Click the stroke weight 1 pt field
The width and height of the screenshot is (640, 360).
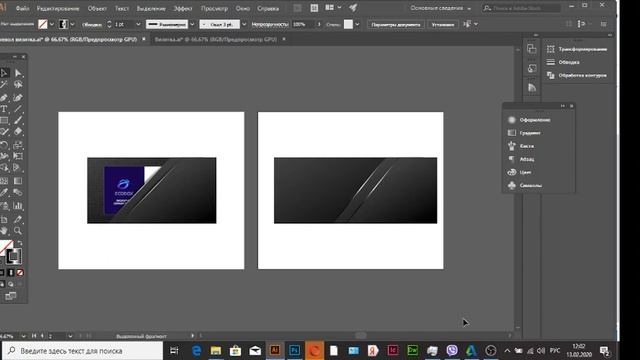tap(123, 24)
